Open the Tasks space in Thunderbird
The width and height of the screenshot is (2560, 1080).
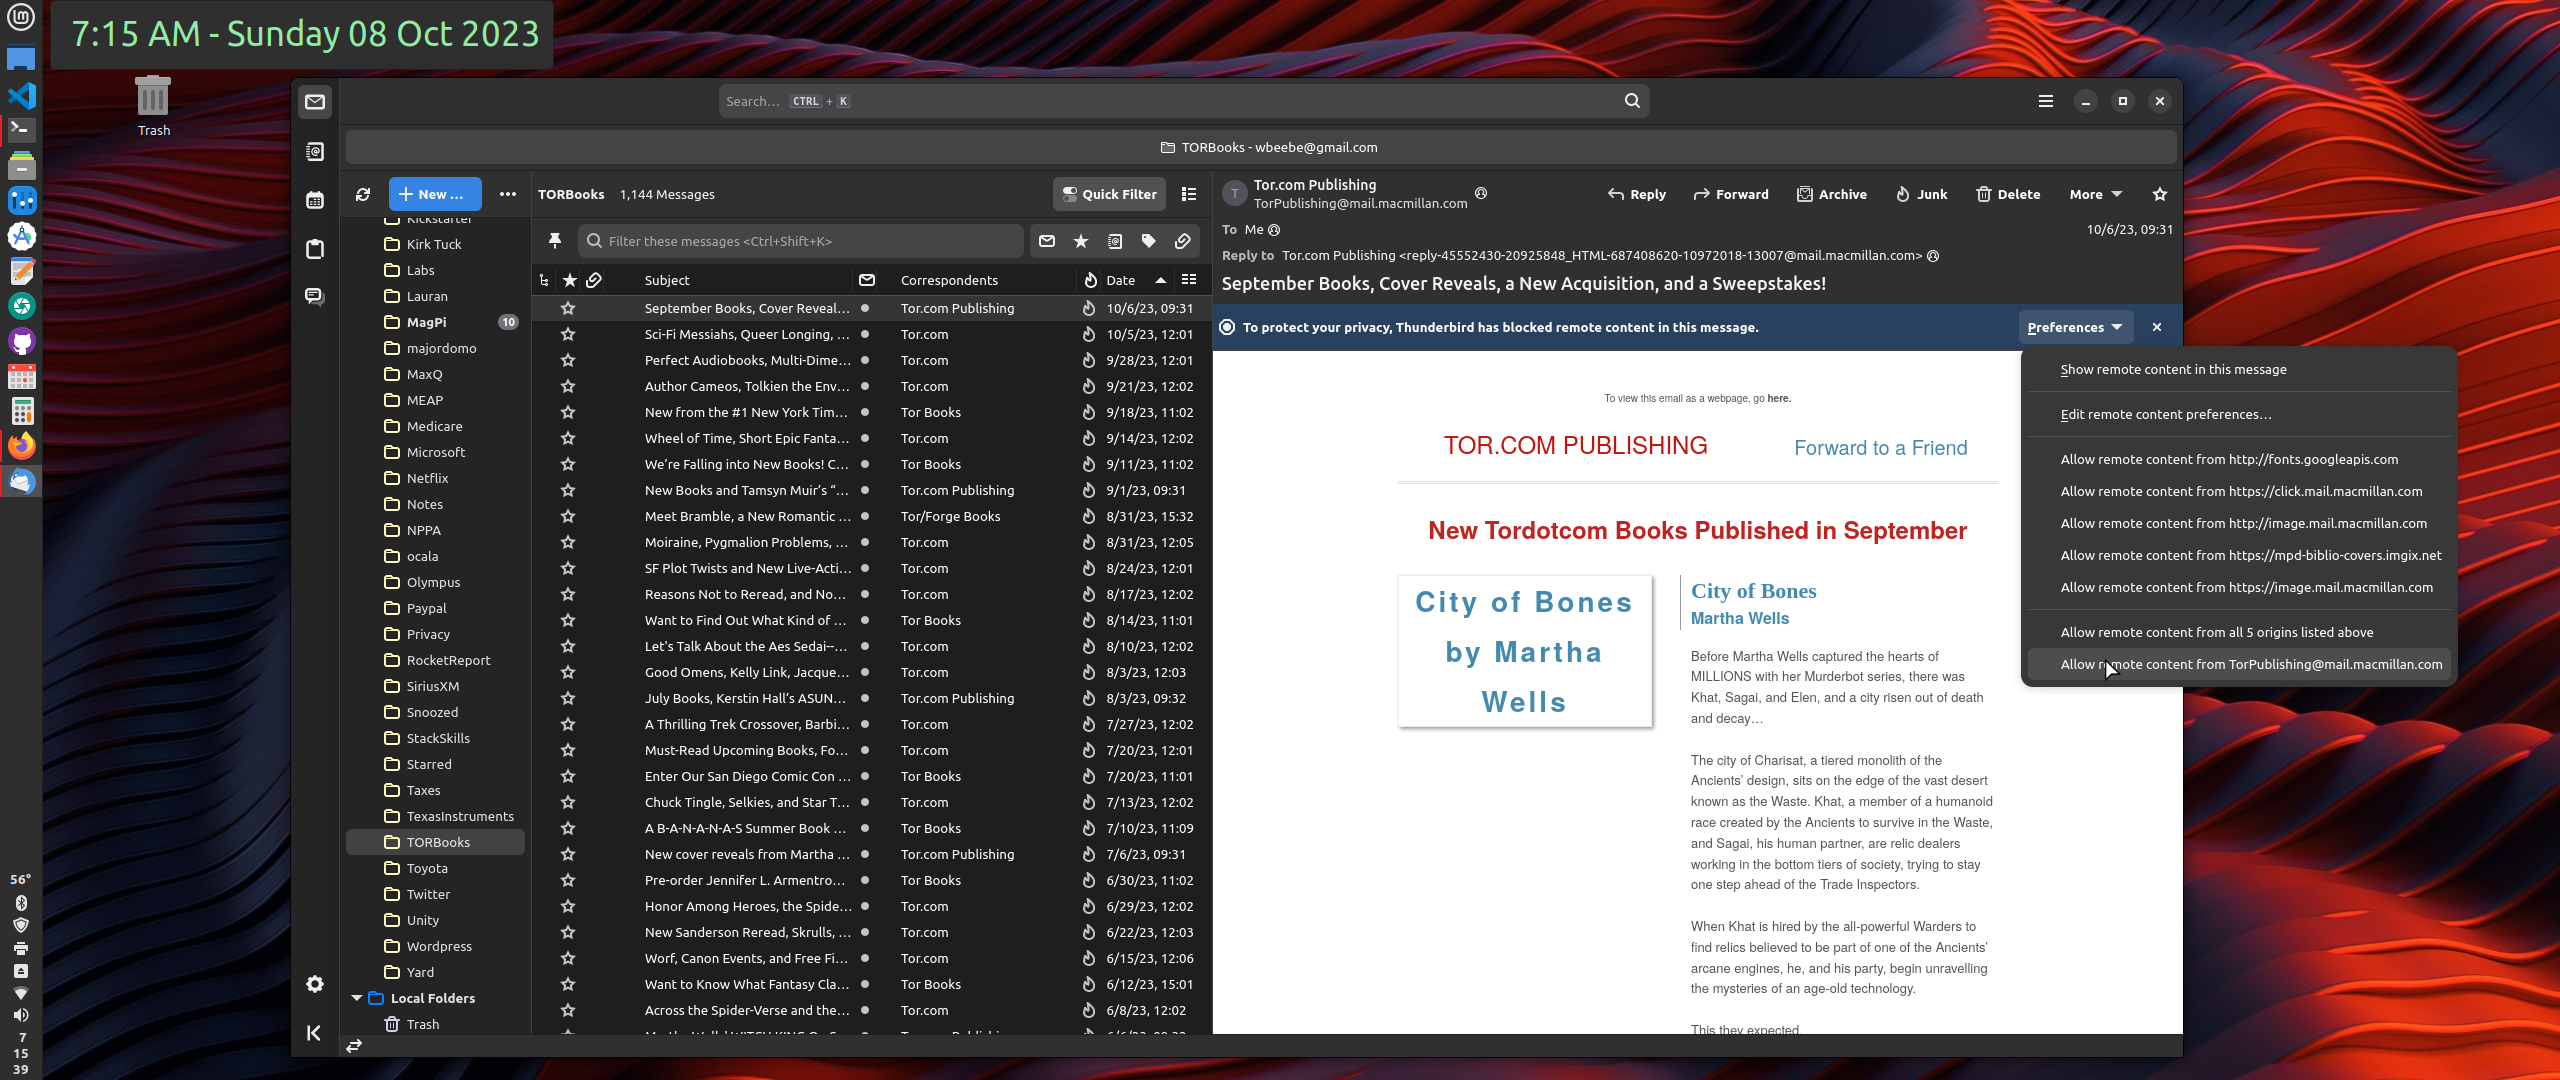pyautogui.click(x=315, y=248)
